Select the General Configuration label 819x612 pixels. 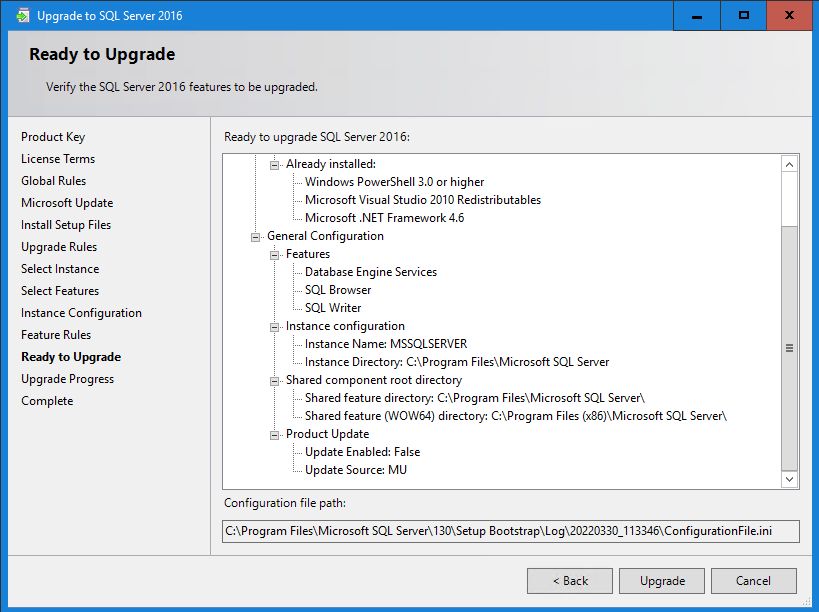tap(325, 236)
